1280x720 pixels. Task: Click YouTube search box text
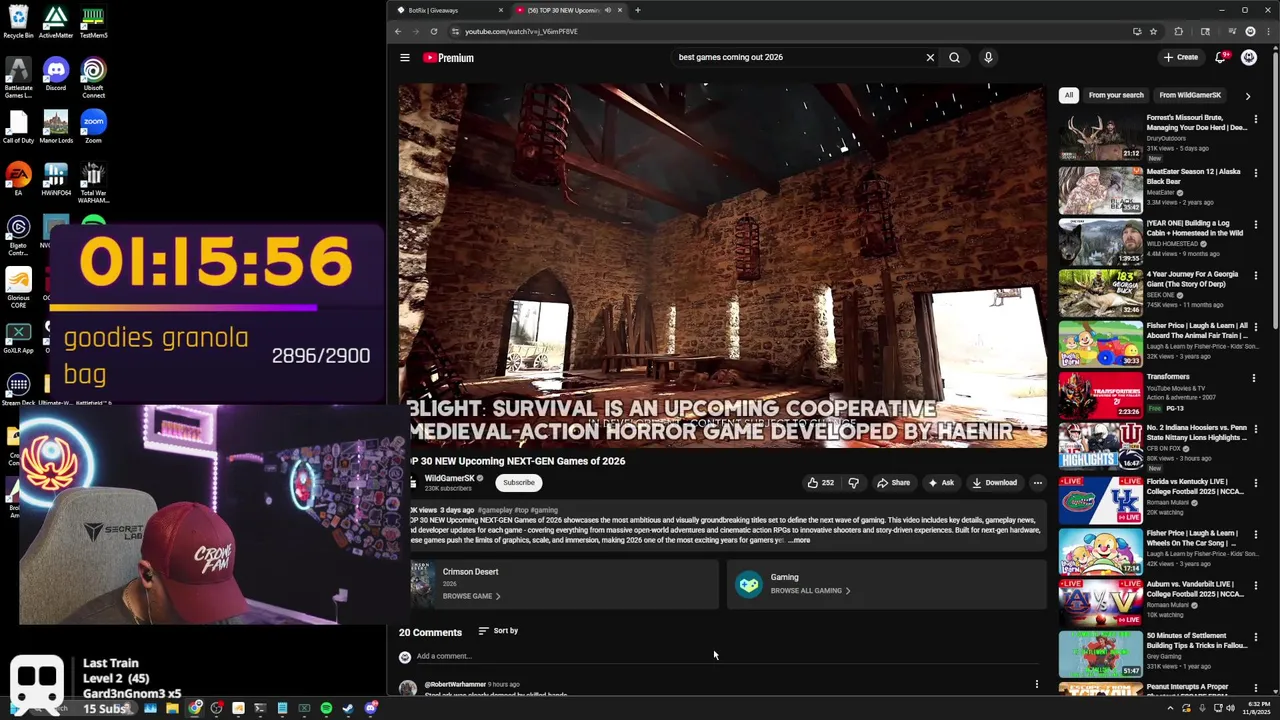[x=731, y=57]
